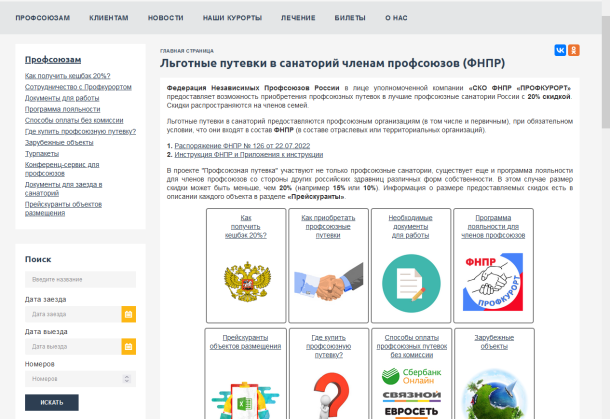
Task: Click the ГЛАВНАЯ СТРАНИЦА breadcrumb
Action: click(187, 51)
